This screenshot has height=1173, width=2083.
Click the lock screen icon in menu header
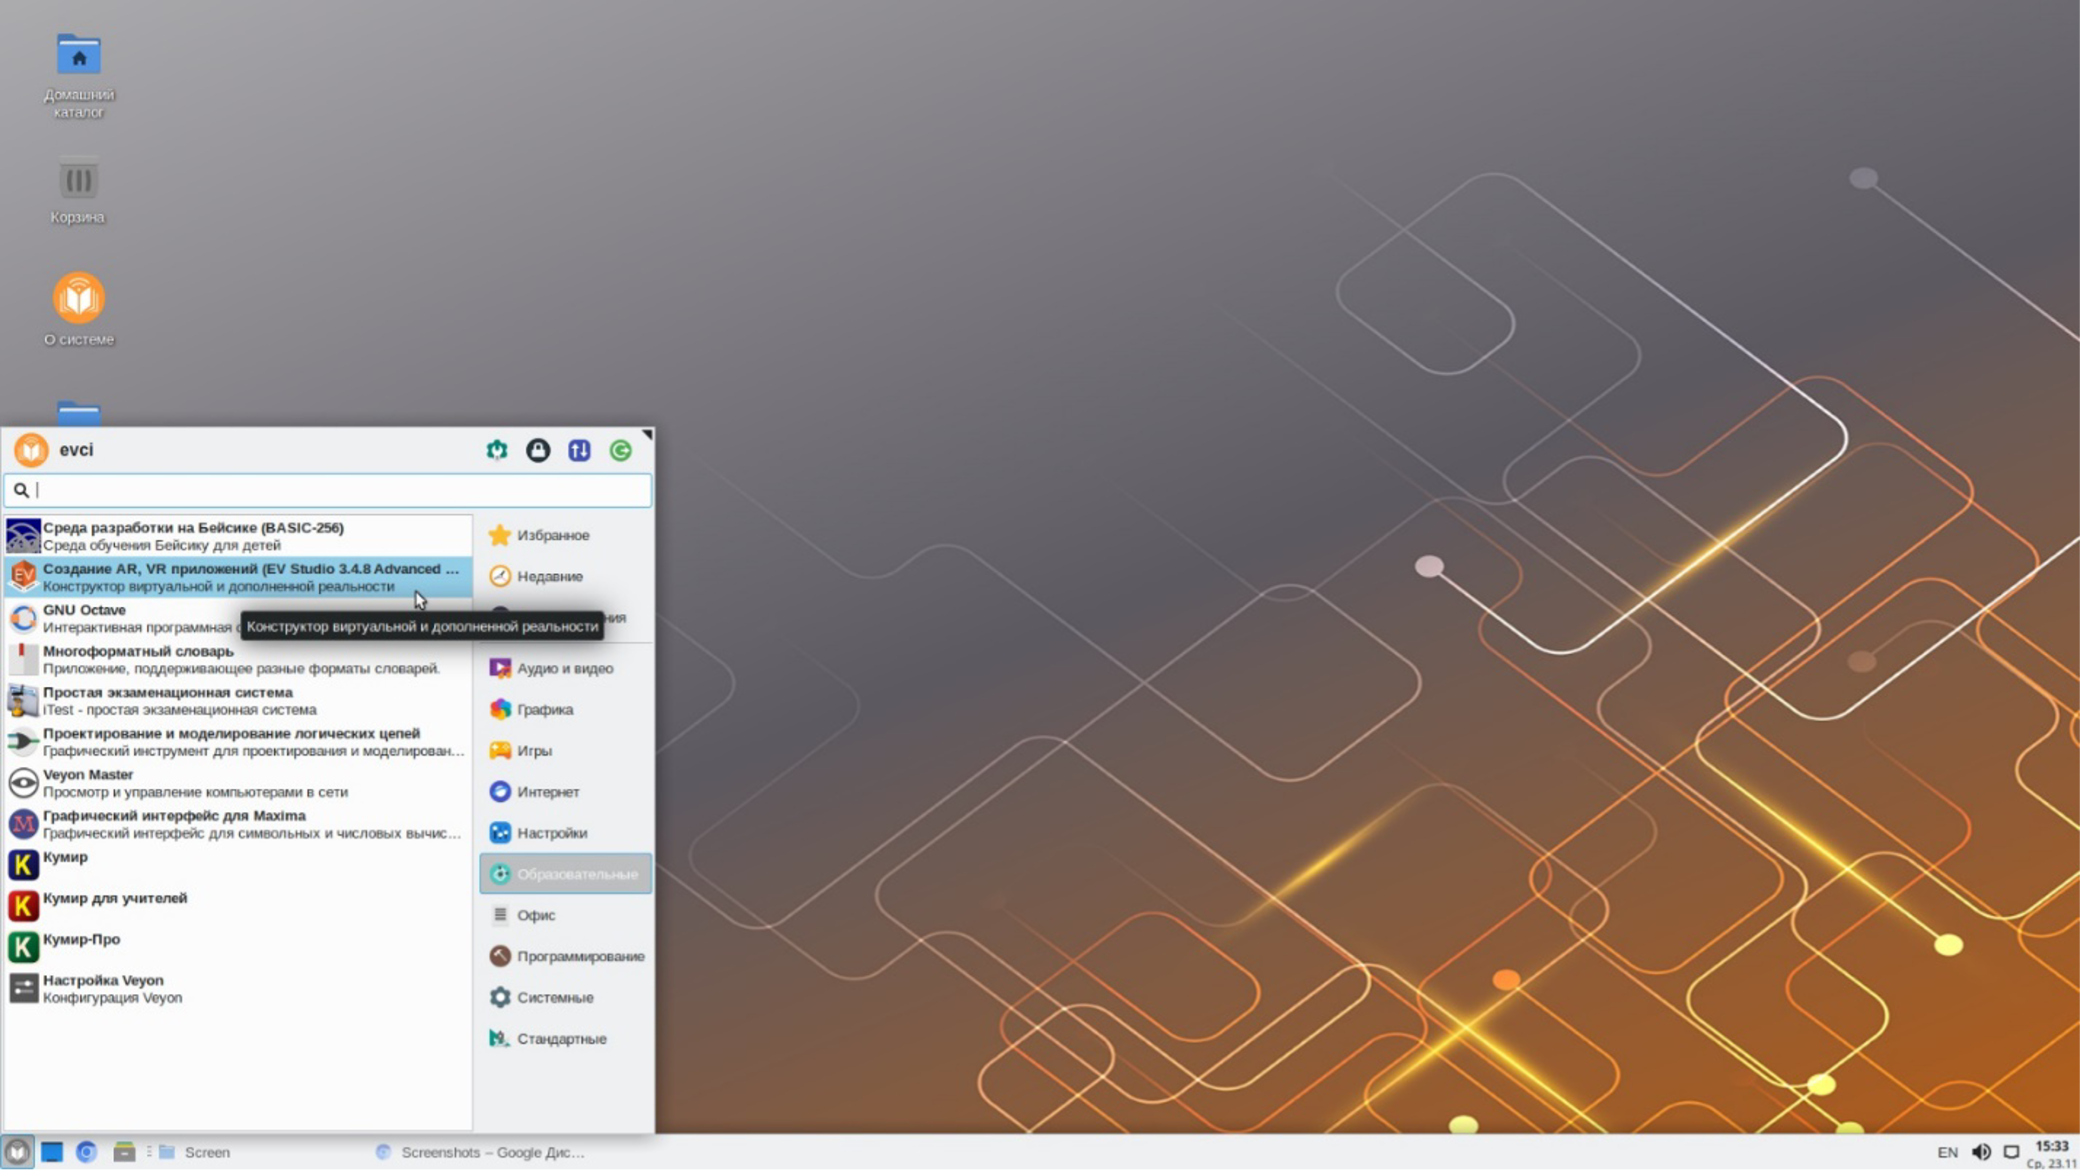538,450
